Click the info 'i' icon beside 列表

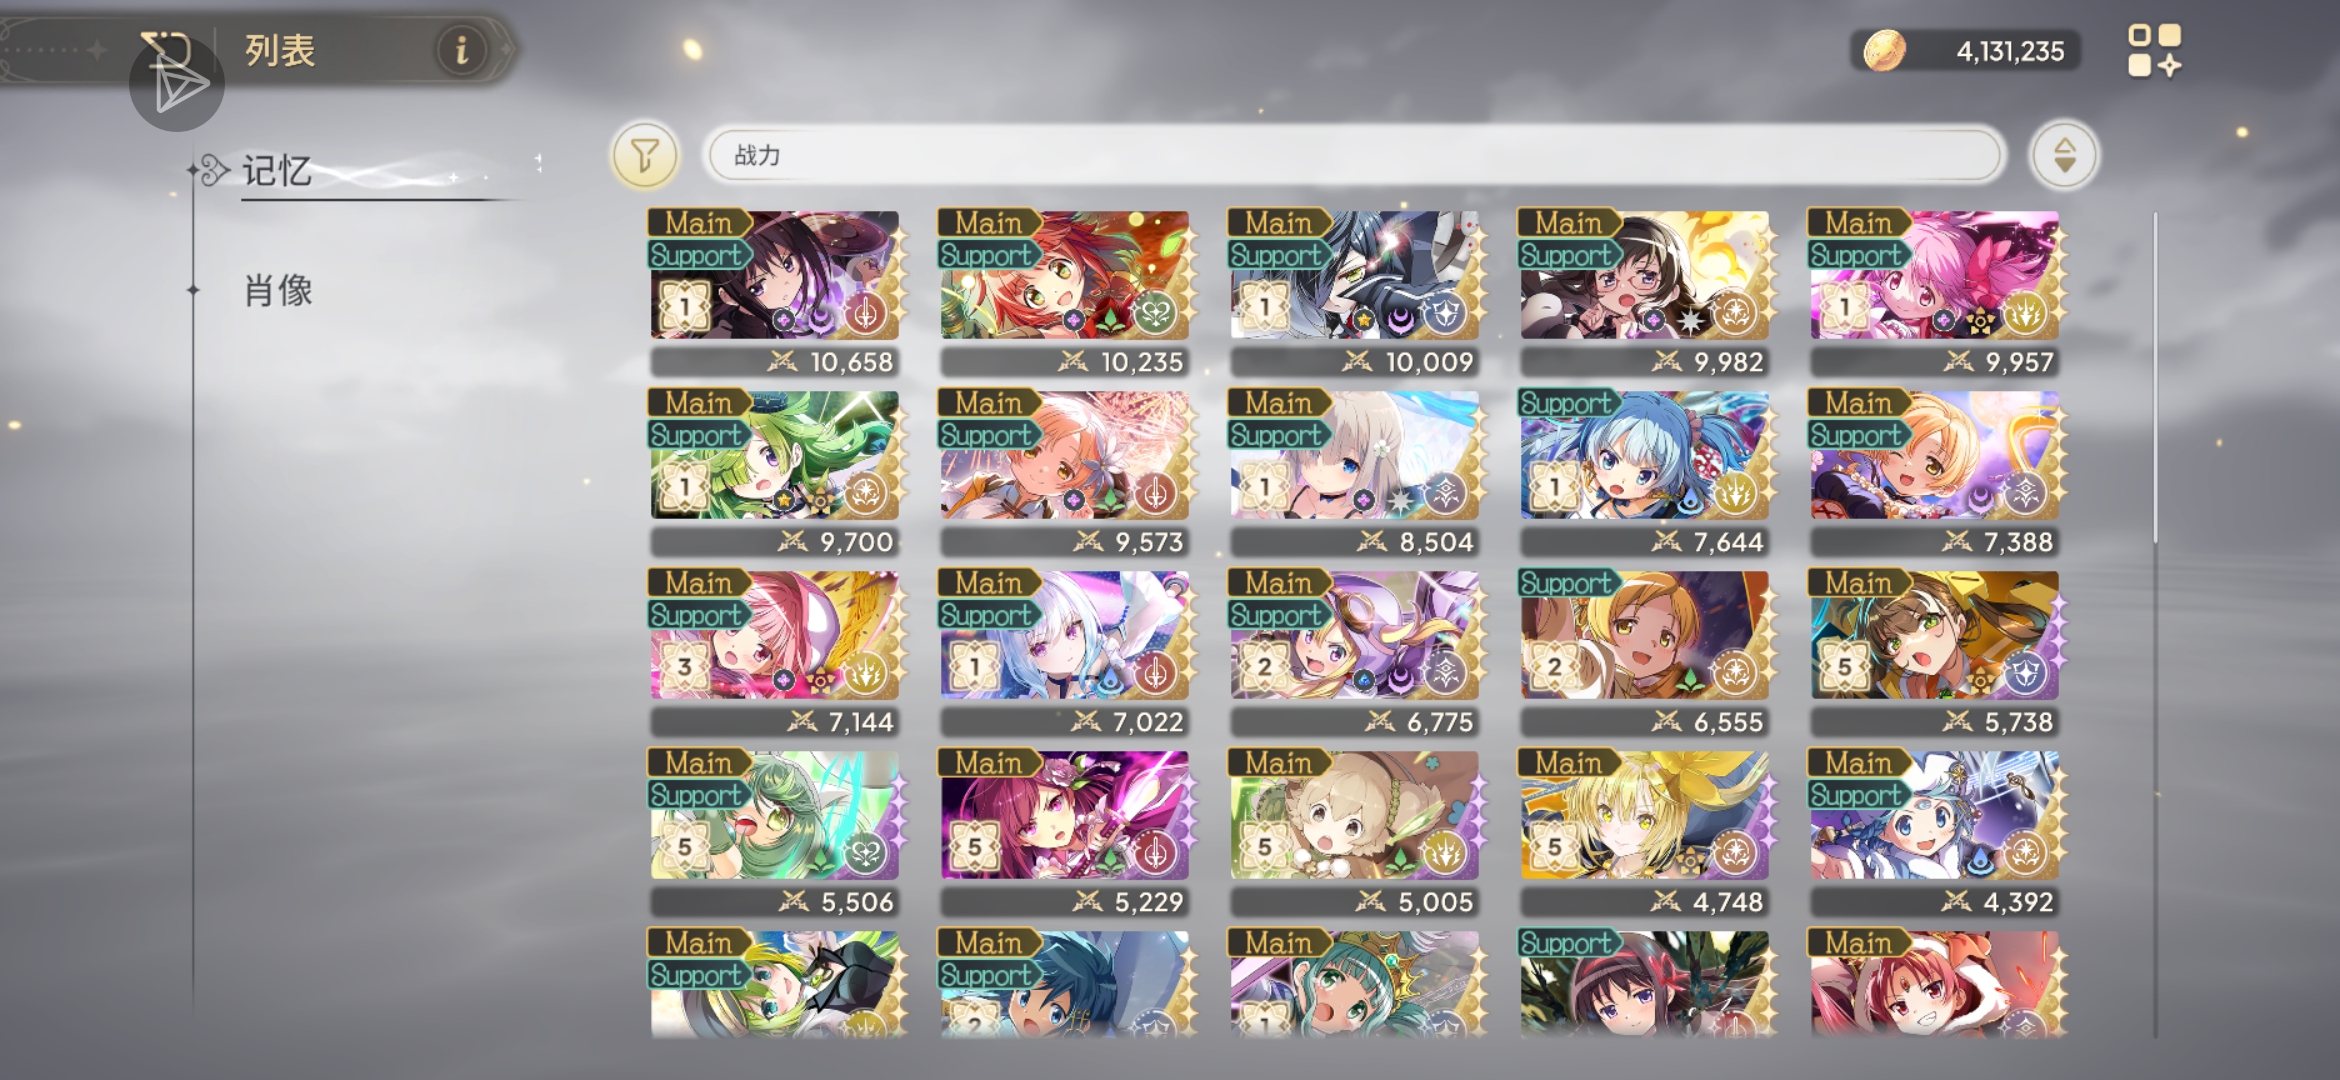[x=462, y=49]
